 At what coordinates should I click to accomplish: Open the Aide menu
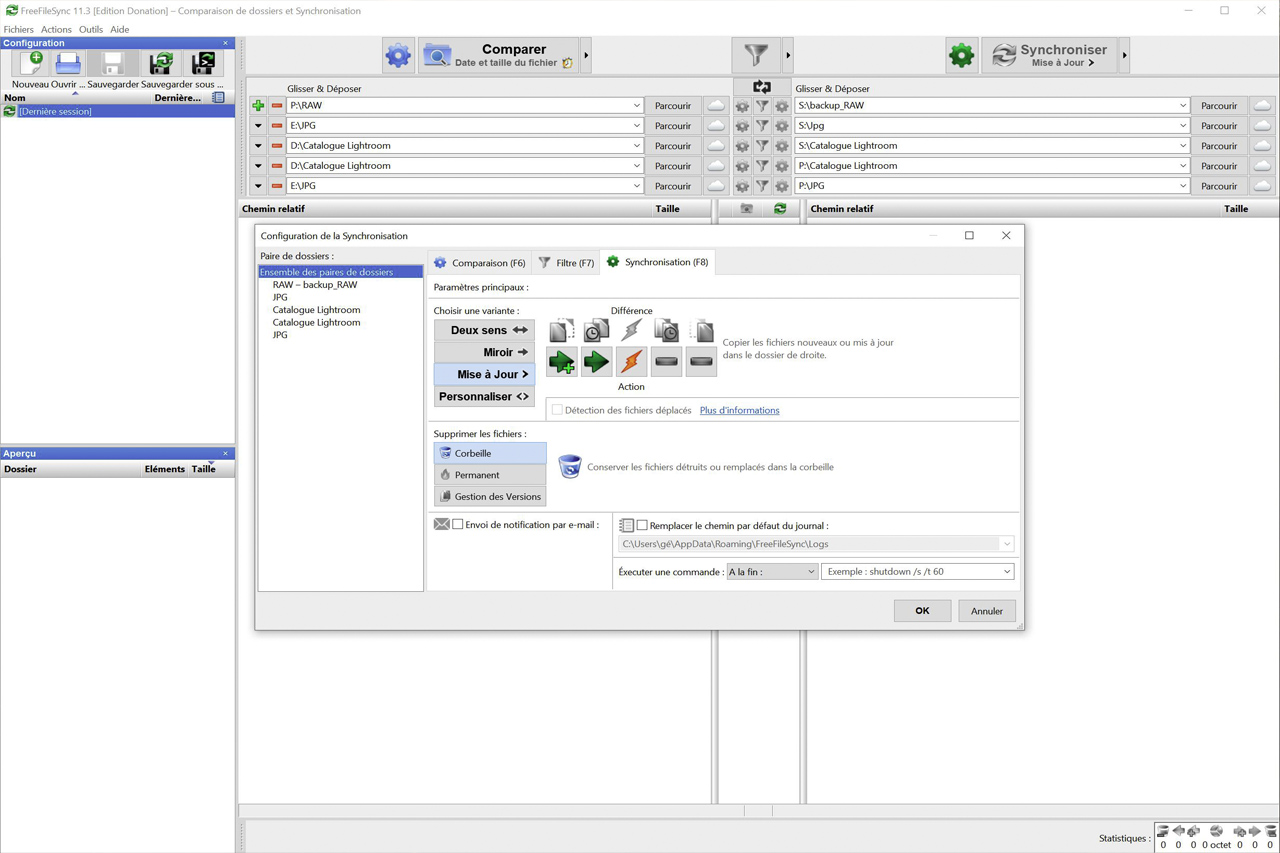(x=120, y=30)
